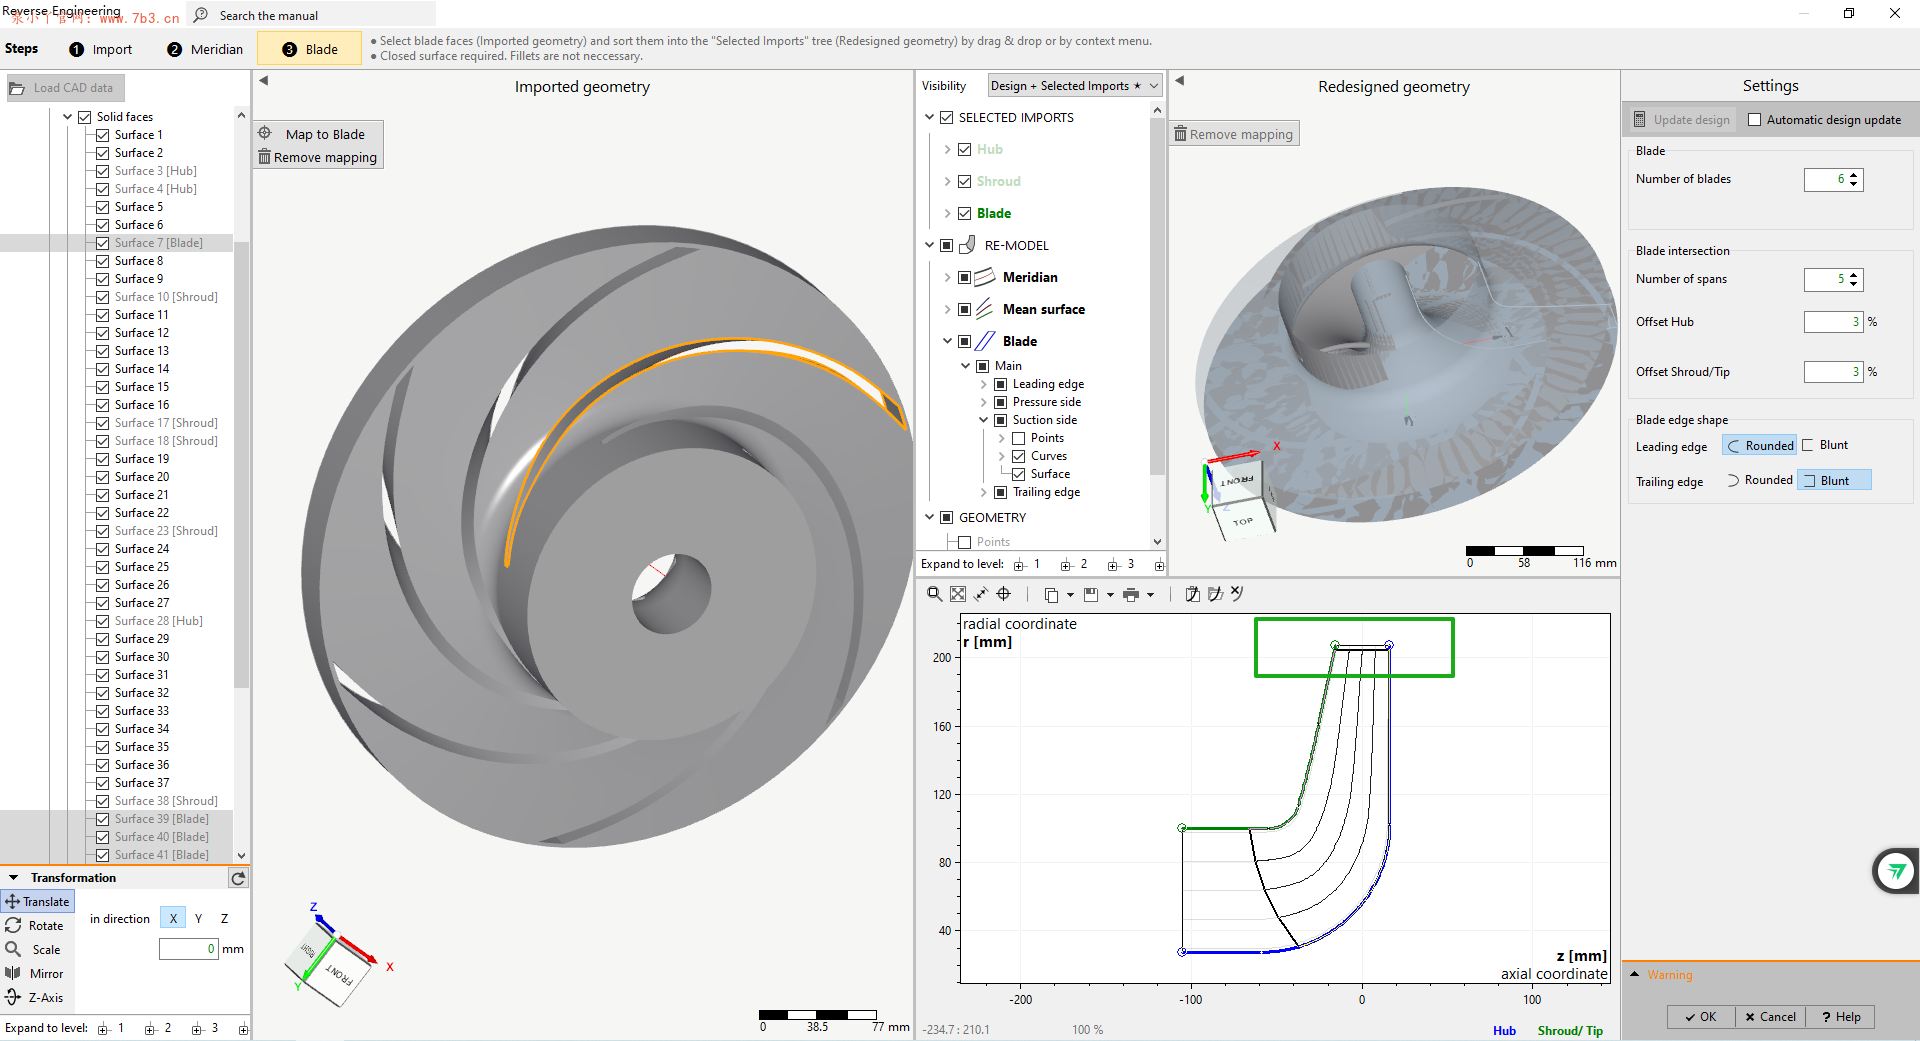Click Load CAD data button
Viewport: 1920px width, 1041px height.
tap(65, 88)
